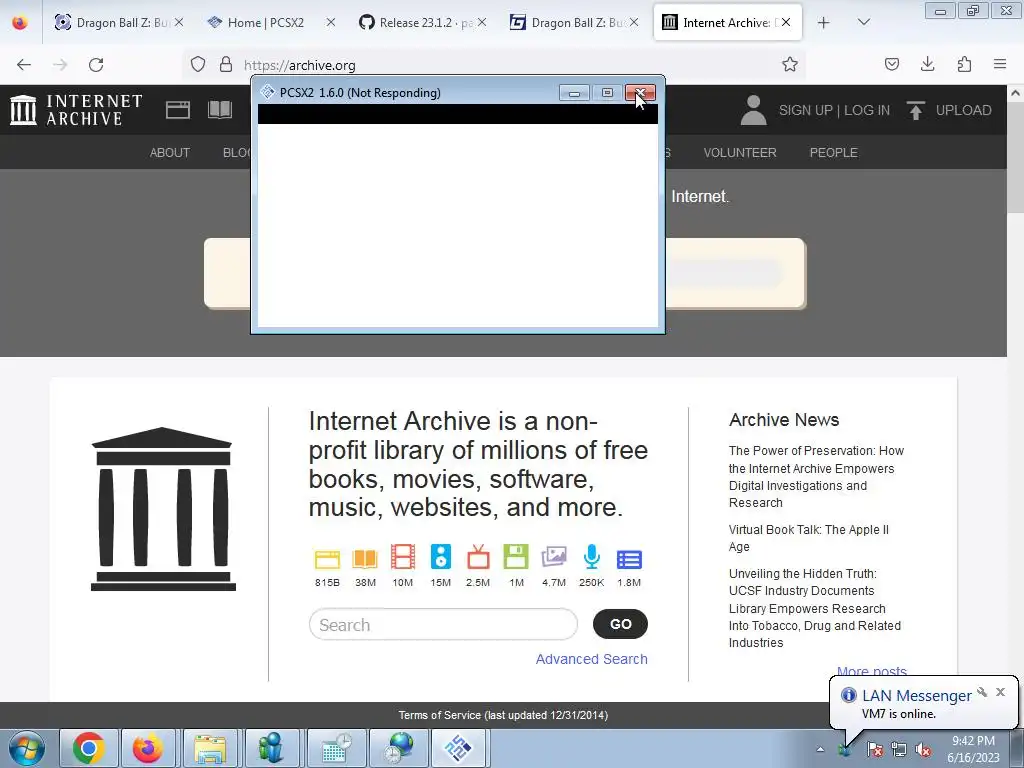Open the 38M texts book icon

tap(365, 559)
